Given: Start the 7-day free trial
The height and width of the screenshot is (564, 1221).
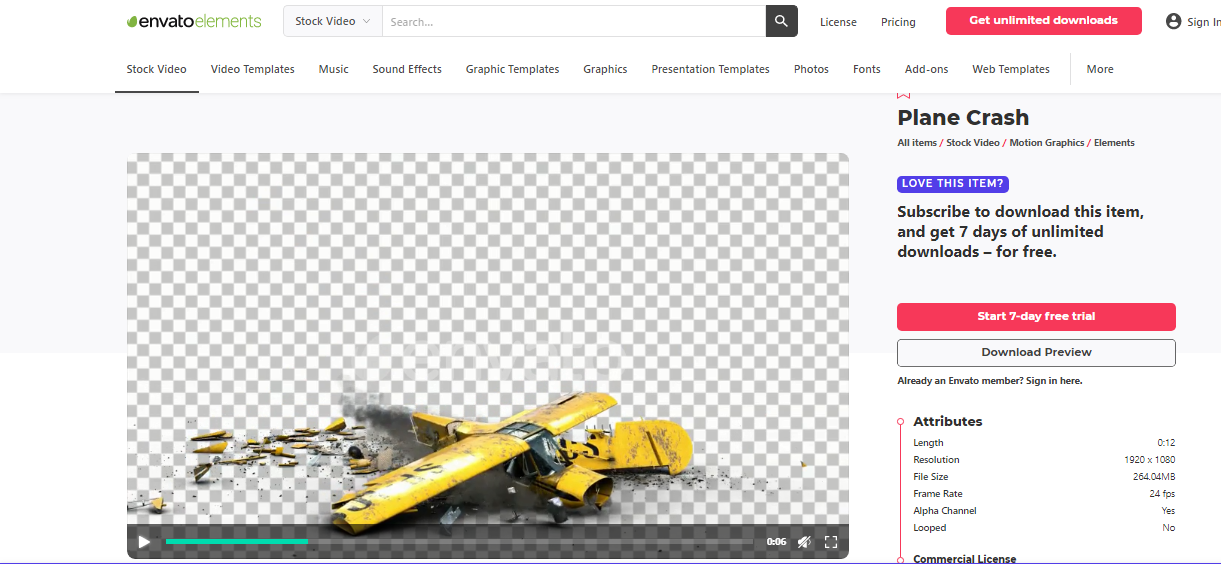Looking at the screenshot, I should coord(1036,317).
